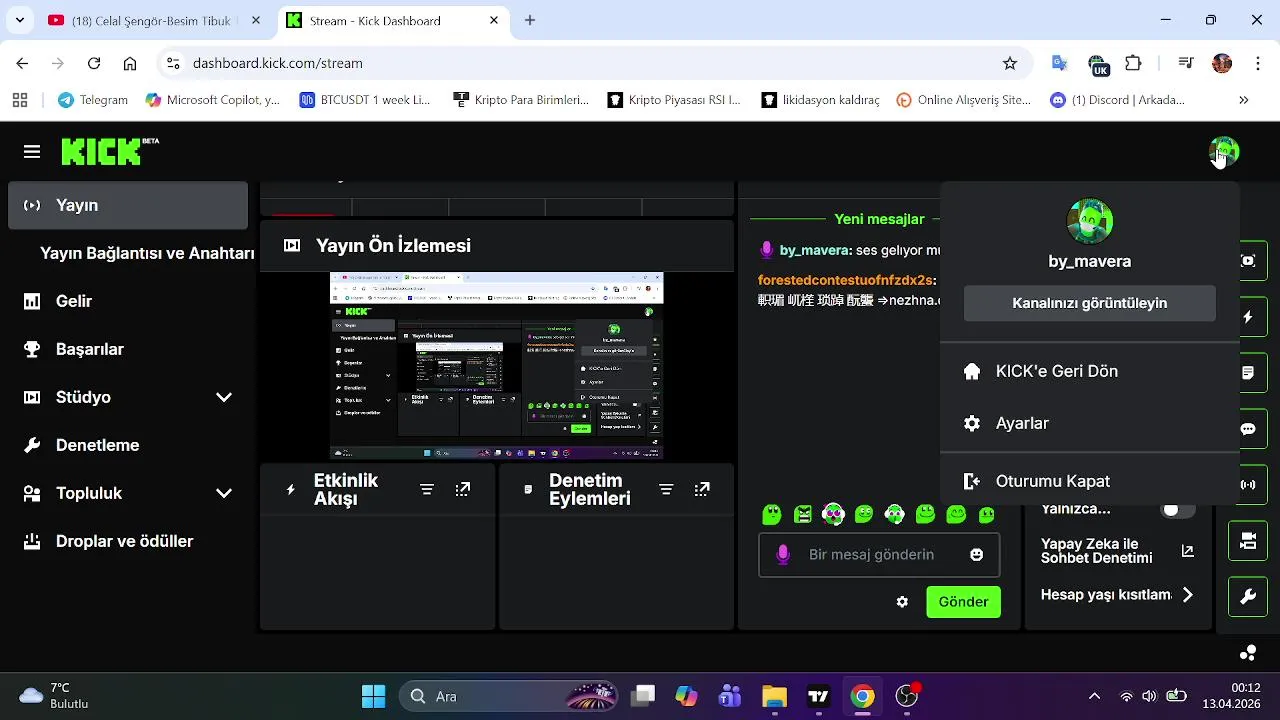Open the chat bubble icon in right toolbar

point(1248,429)
